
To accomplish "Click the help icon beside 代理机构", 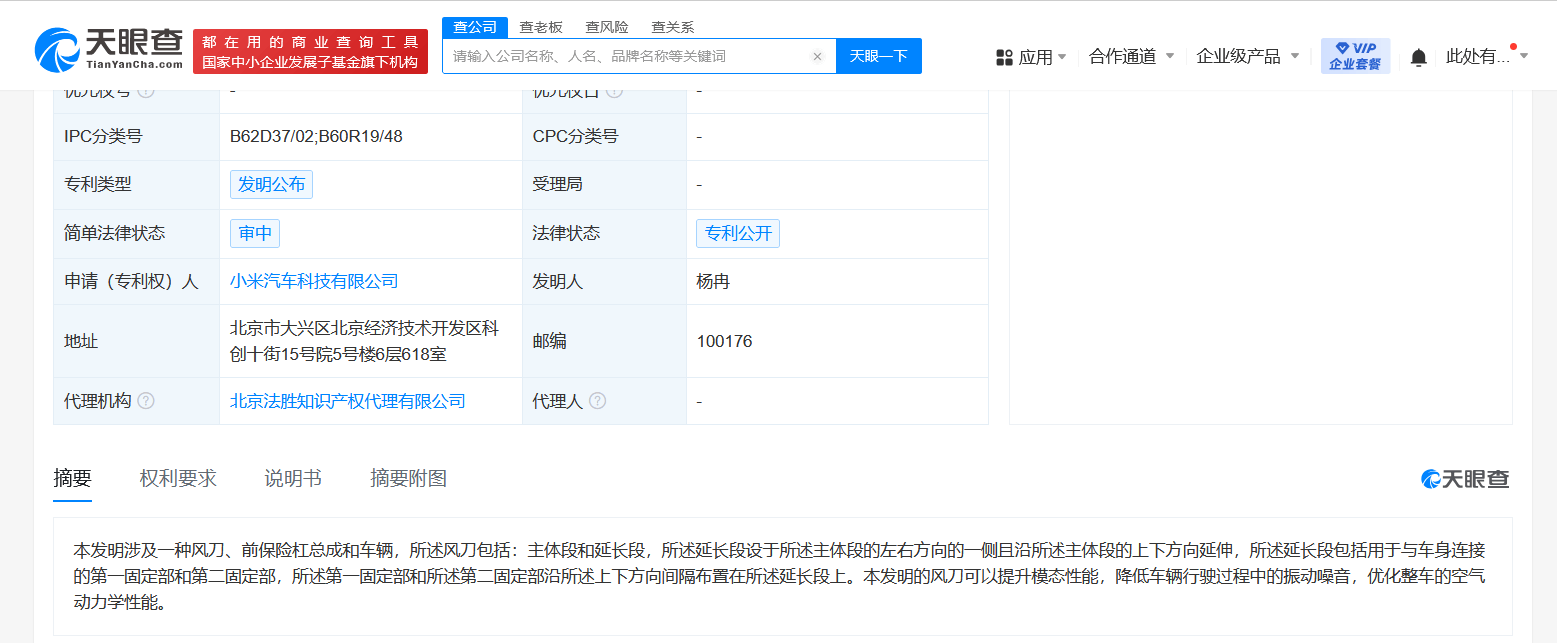I will (146, 401).
